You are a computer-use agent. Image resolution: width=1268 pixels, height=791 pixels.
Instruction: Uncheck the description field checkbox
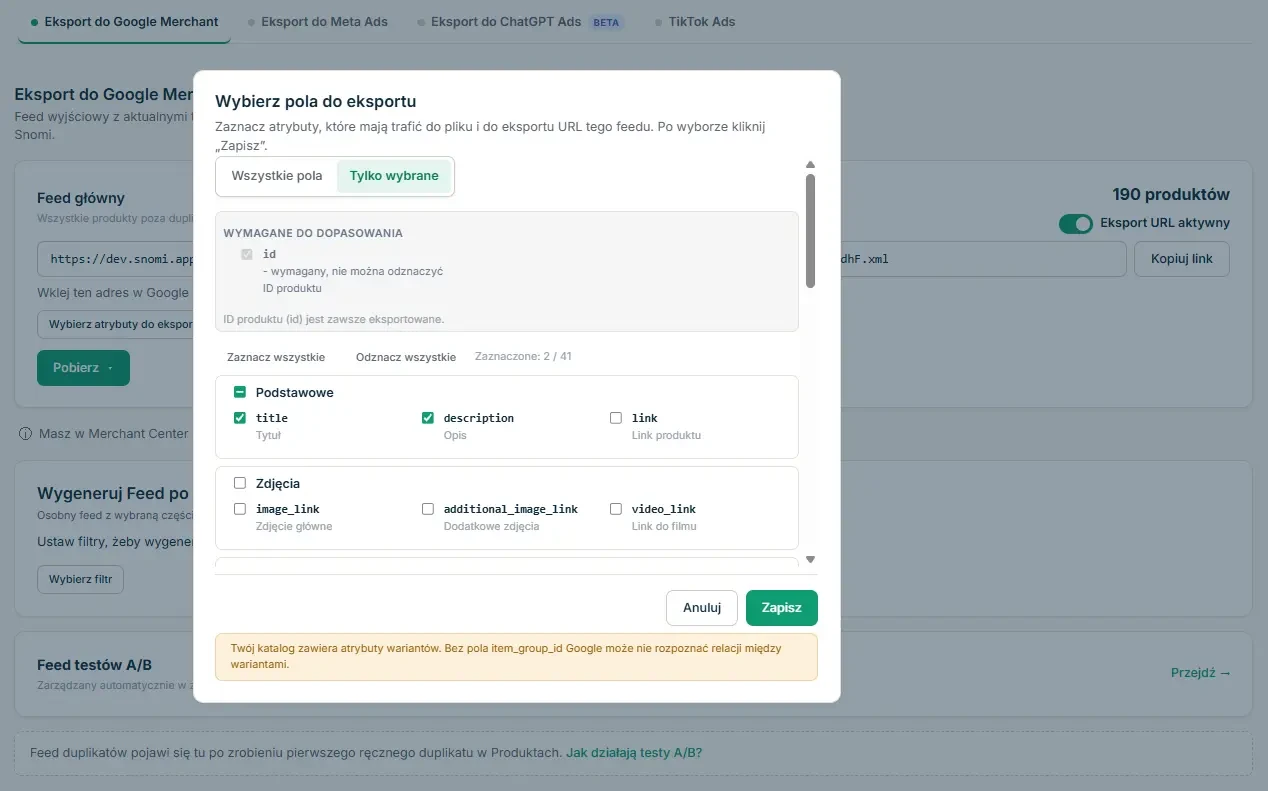click(428, 418)
